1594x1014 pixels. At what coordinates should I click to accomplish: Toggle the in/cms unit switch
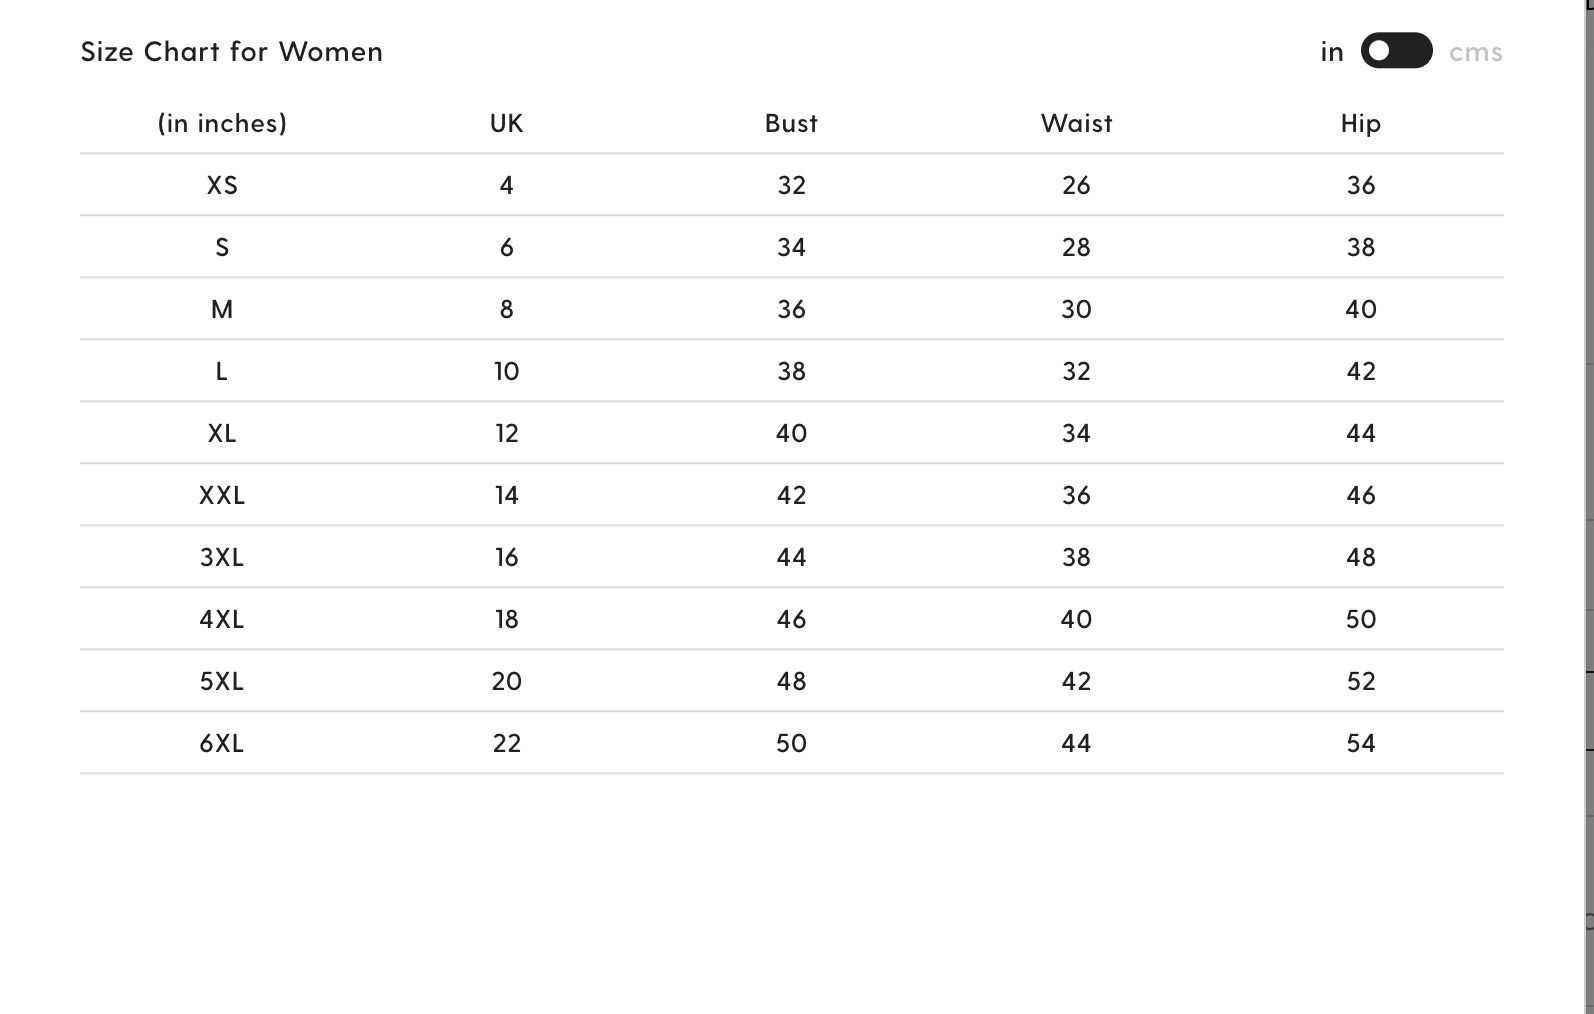point(1396,51)
